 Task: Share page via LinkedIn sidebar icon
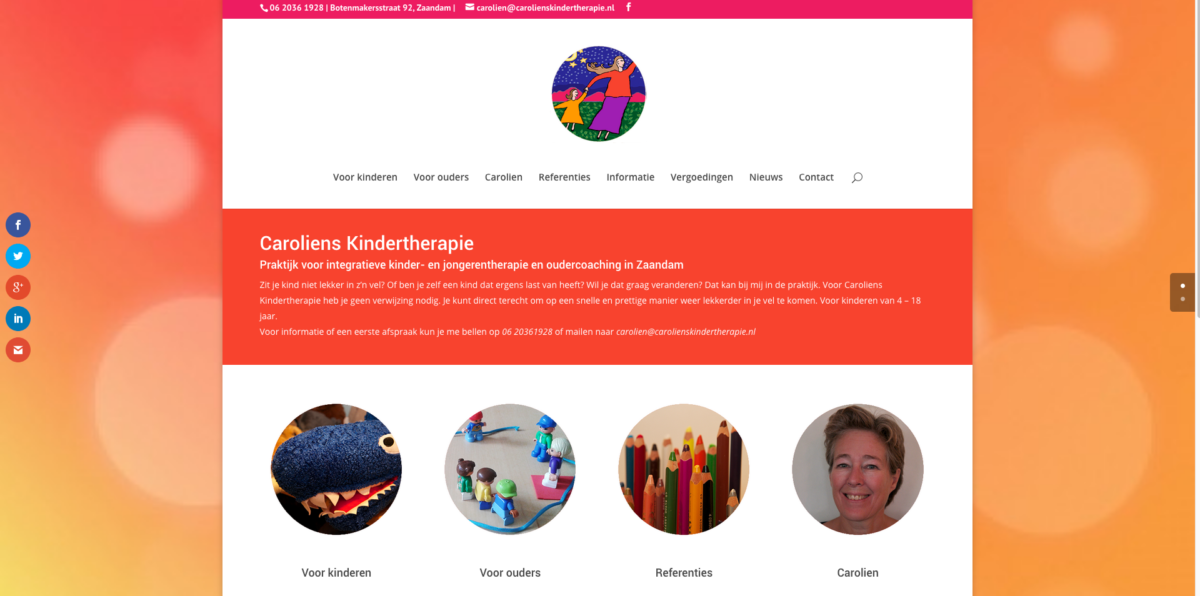coord(18,319)
